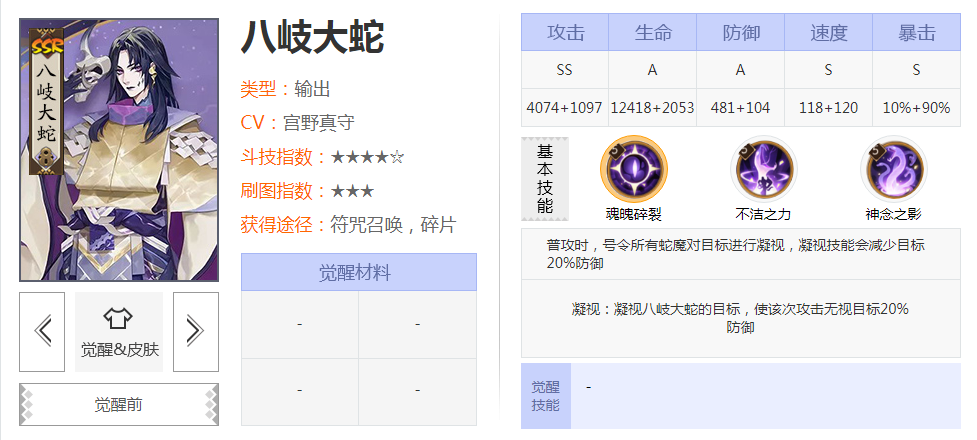Go to previous skin with left arrow

[42, 332]
